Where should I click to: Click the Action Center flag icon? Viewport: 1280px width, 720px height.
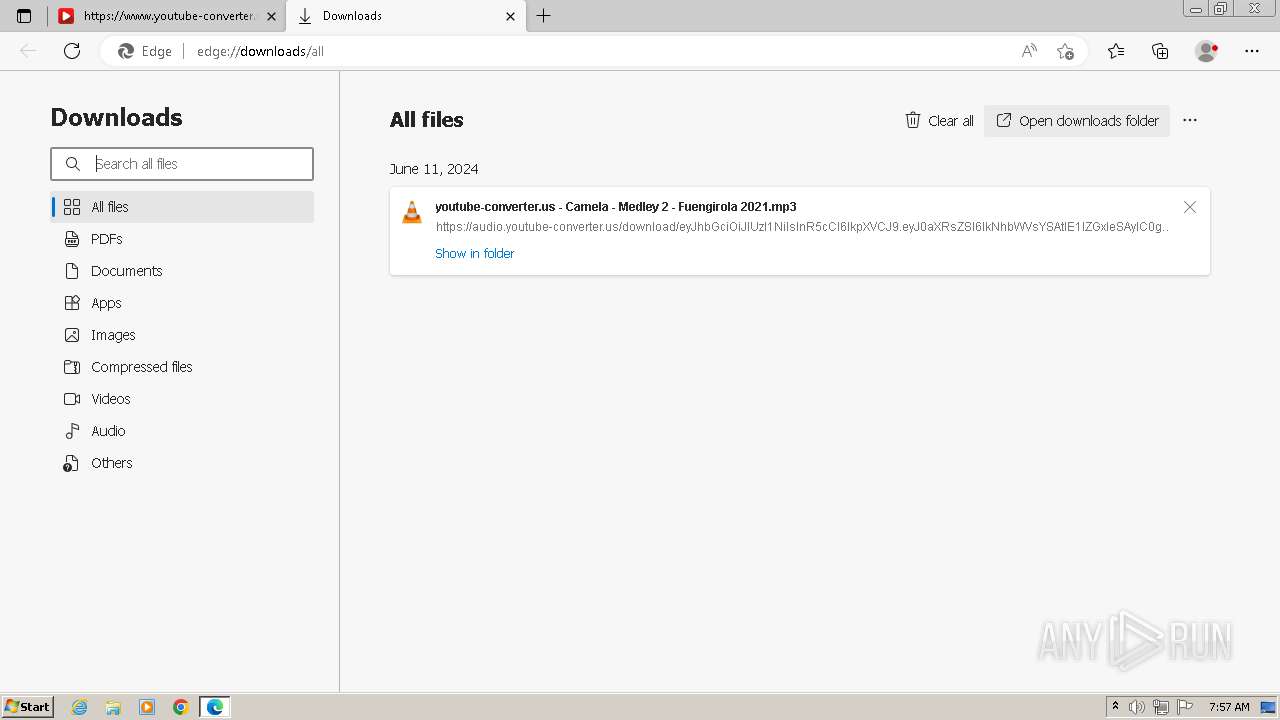(1185, 707)
